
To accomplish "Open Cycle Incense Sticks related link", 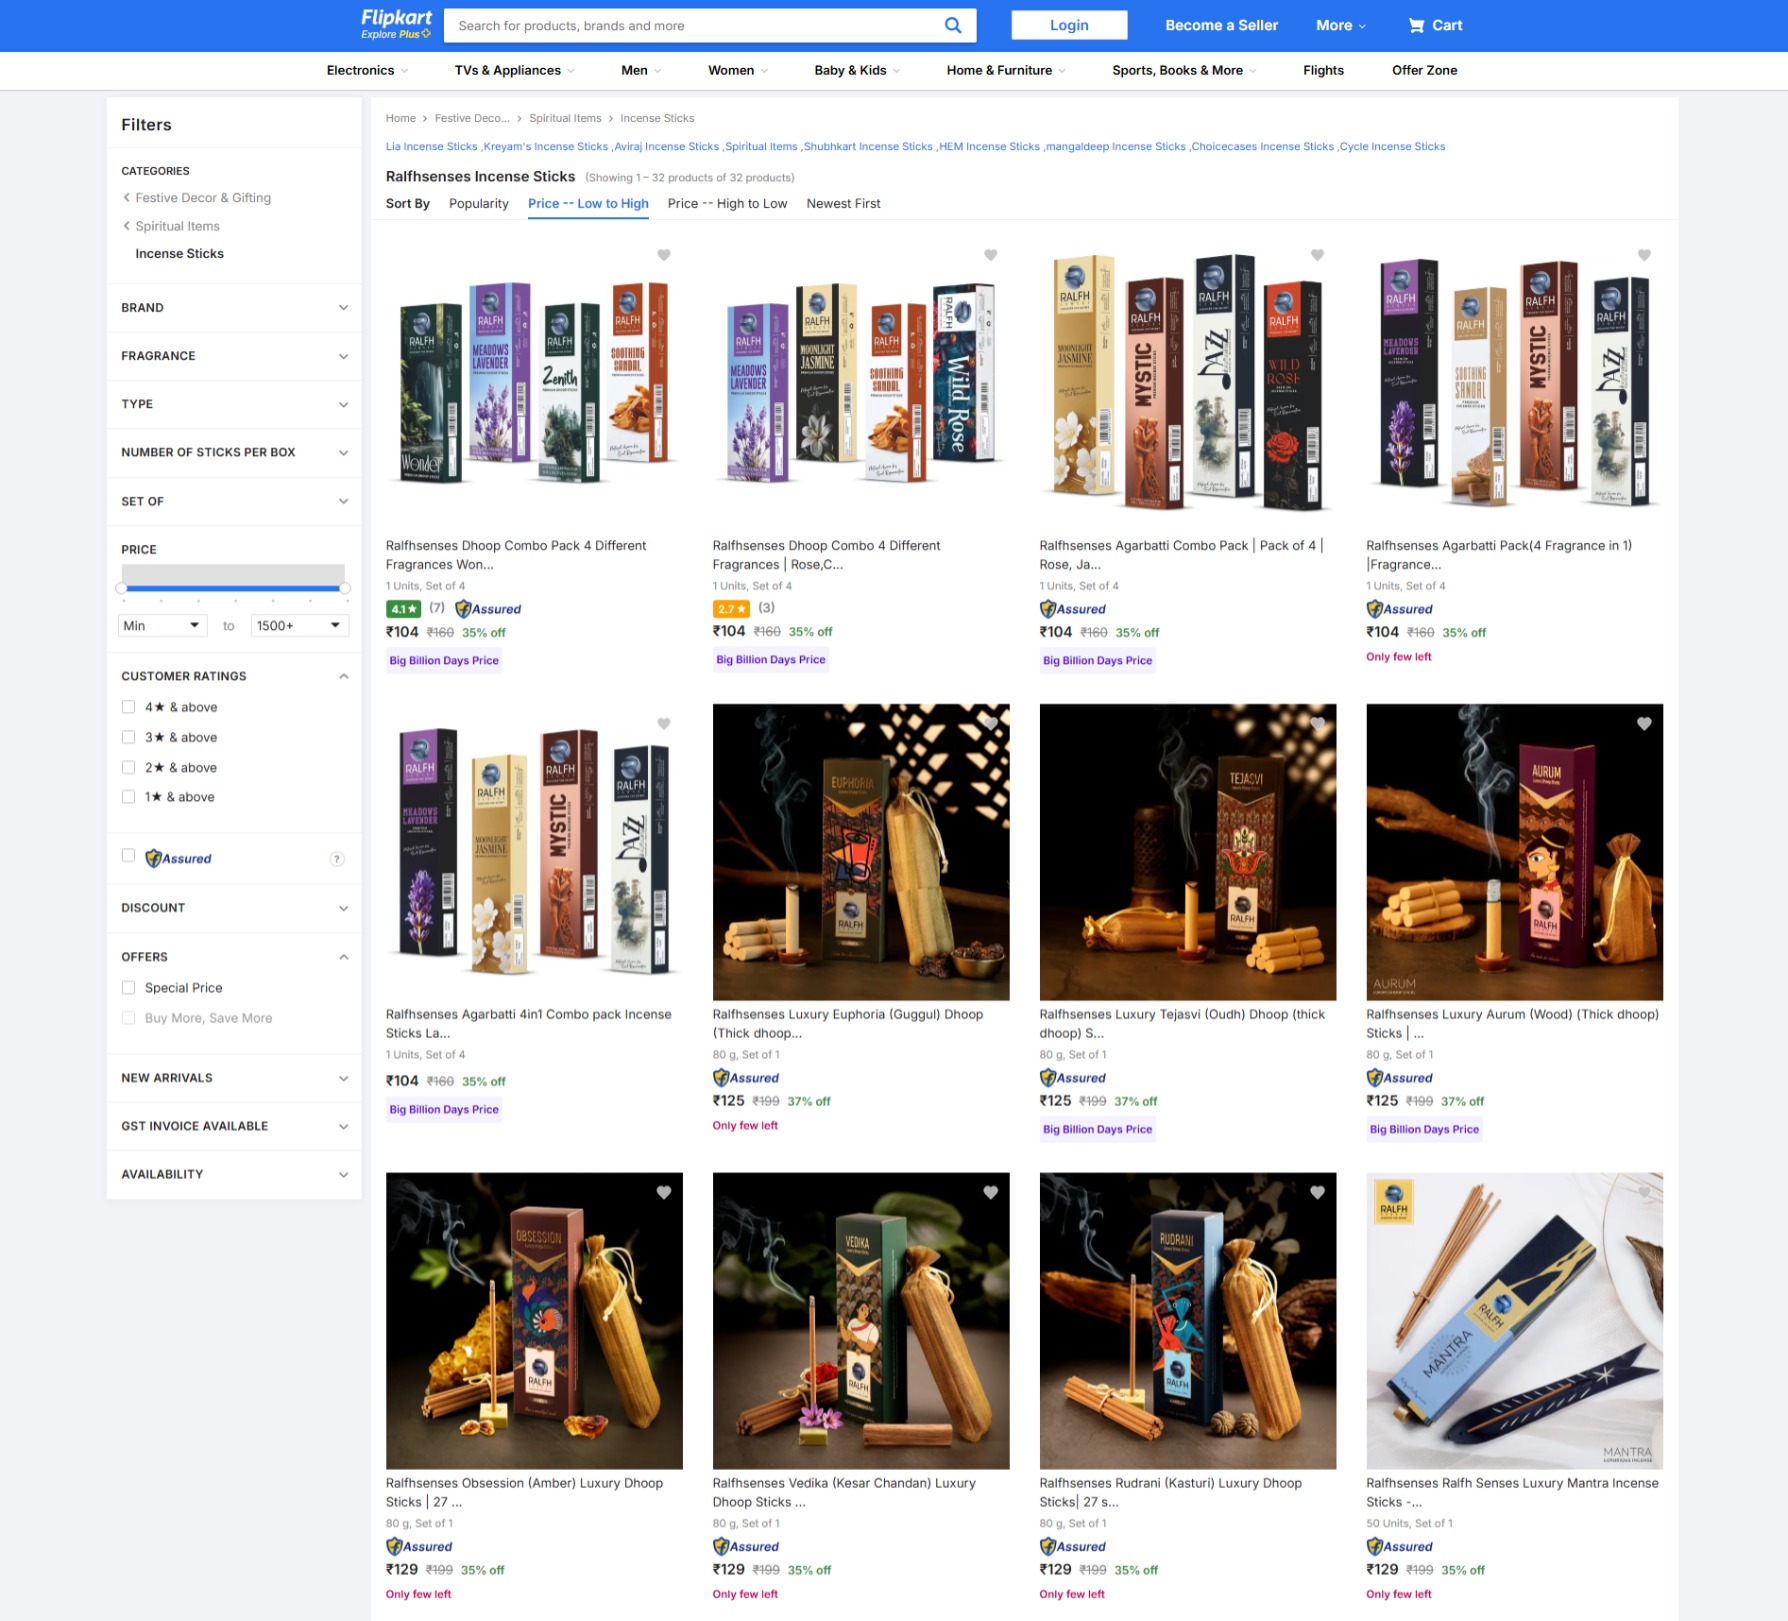I will [x=1392, y=147].
